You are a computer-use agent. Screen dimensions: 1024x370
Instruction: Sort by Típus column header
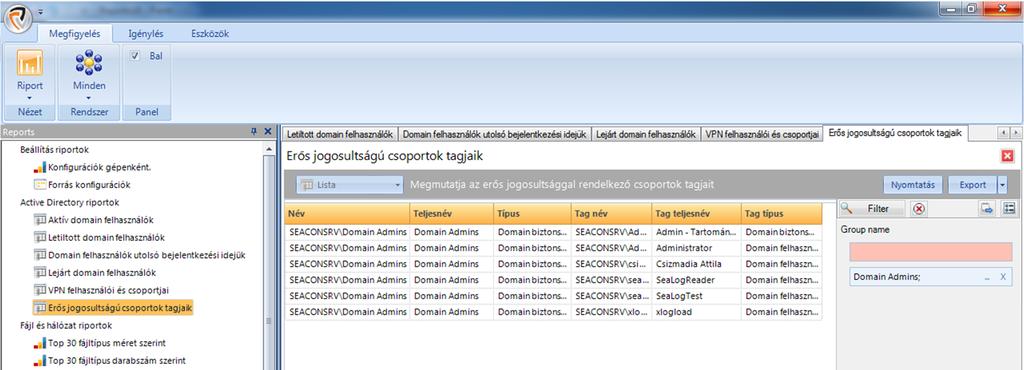tap(532, 213)
